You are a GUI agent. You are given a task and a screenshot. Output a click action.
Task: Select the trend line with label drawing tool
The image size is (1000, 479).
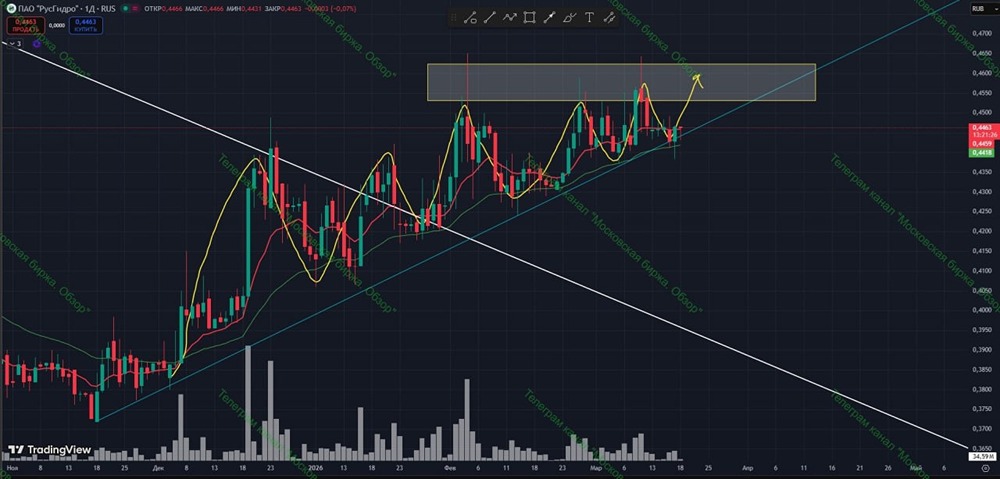[471, 18]
